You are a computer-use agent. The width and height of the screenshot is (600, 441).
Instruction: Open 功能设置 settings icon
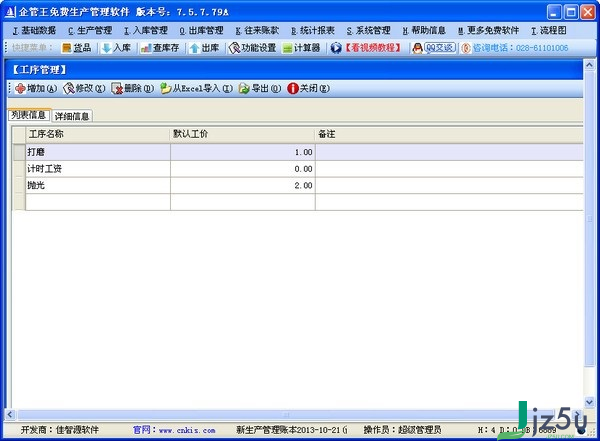click(x=234, y=48)
